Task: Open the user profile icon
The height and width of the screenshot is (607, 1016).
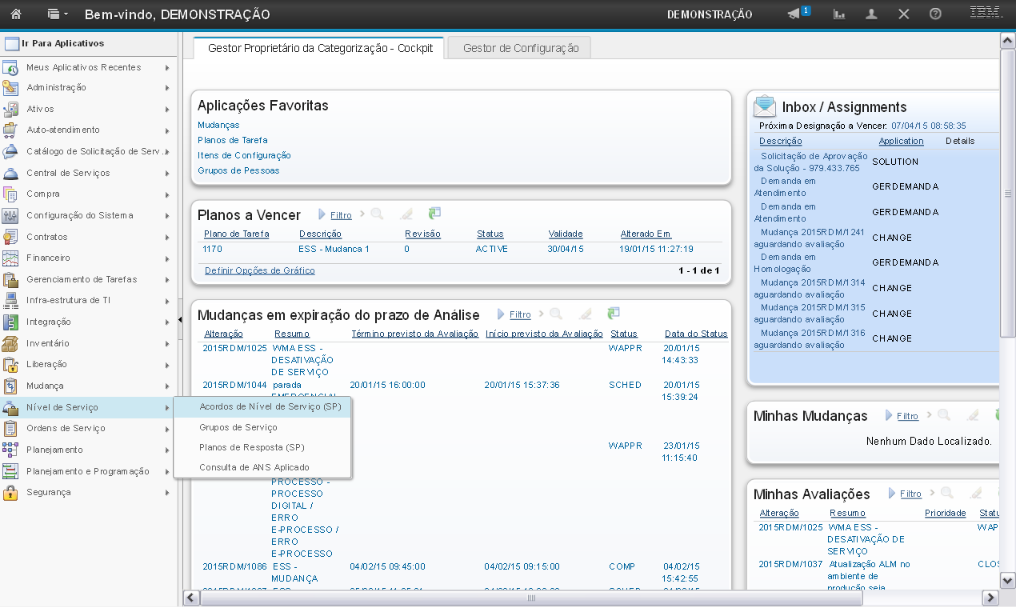Action: [871, 14]
